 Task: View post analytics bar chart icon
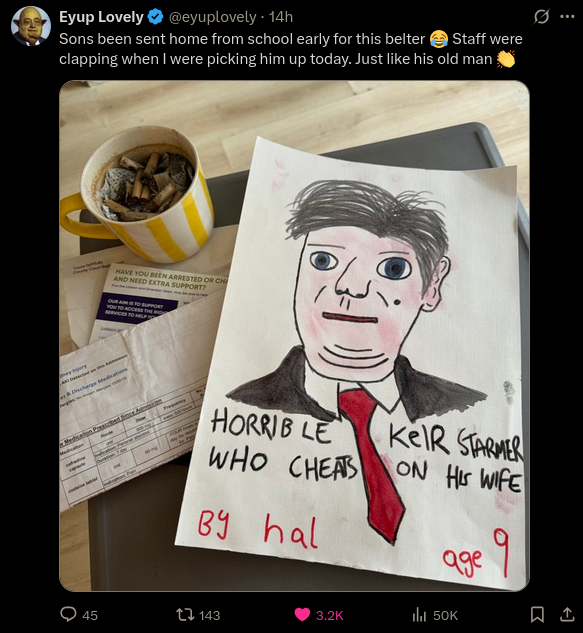419,615
